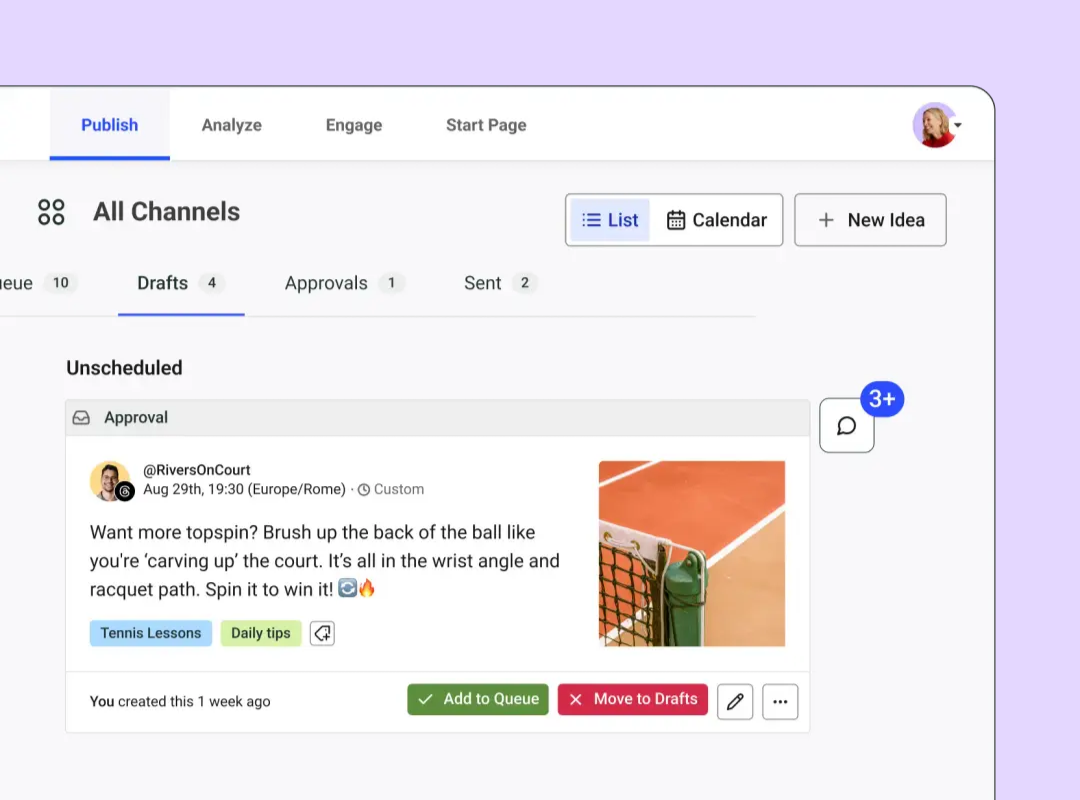Switch to Calendar view

pos(718,219)
